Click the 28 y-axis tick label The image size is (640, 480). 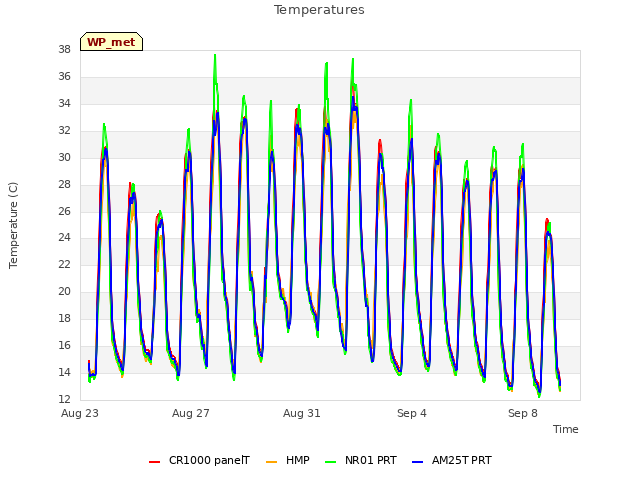pos(64,184)
